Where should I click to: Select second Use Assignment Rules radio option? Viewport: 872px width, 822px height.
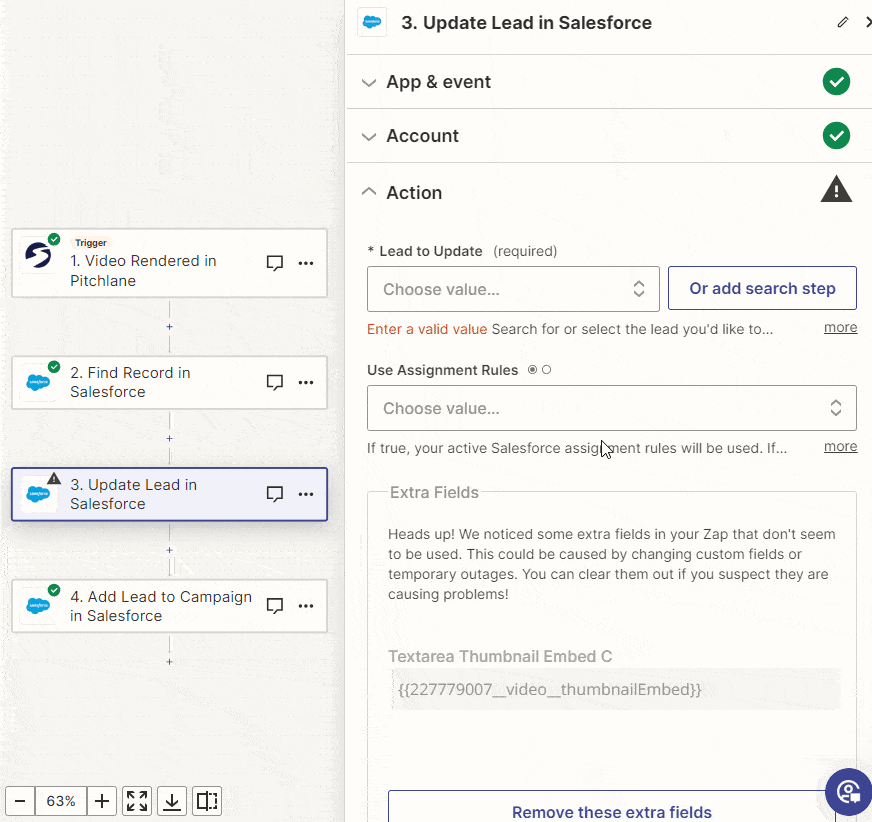[547, 370]
